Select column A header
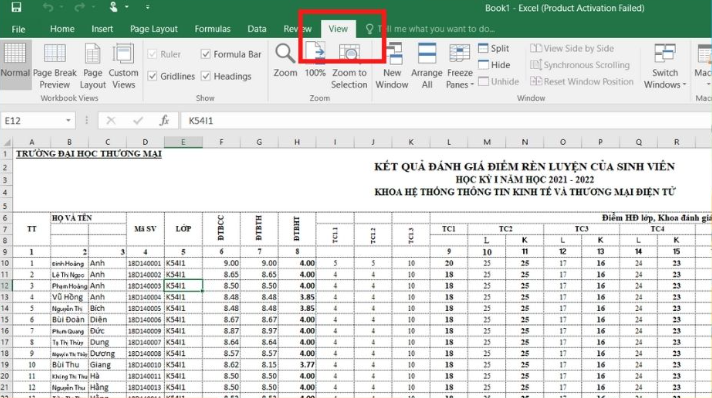The width and height of the screenshot is (712, 398). [x=31, y=142]
